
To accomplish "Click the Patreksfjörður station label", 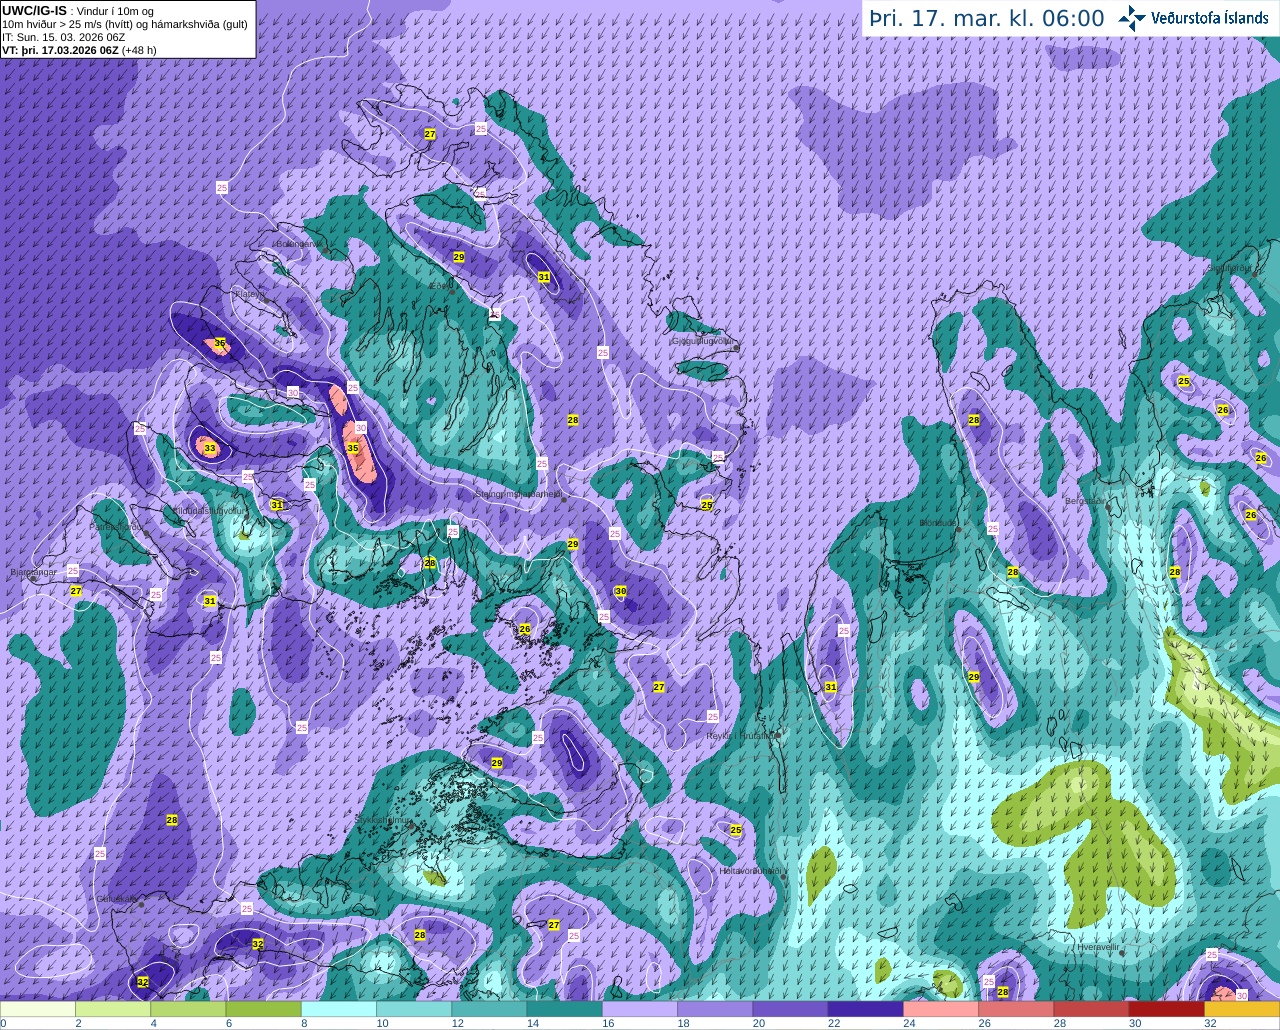I will (118, 526).
